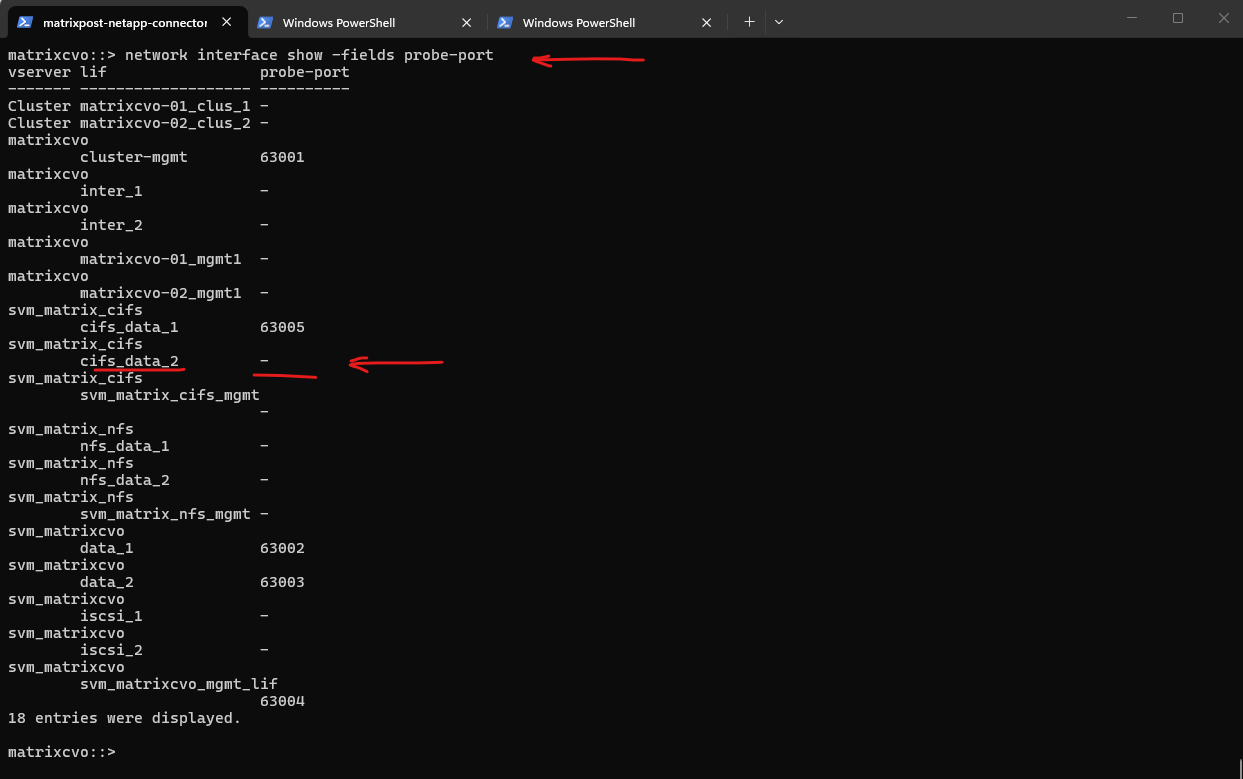Close the middle Windows PowerShell tab

click(x=466, y=22)
